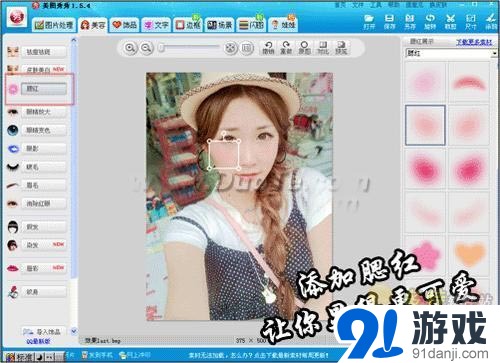Click the 旋转 rotate icon
The height and width of the screenshot is (363, 500).
tap(430, 22)
